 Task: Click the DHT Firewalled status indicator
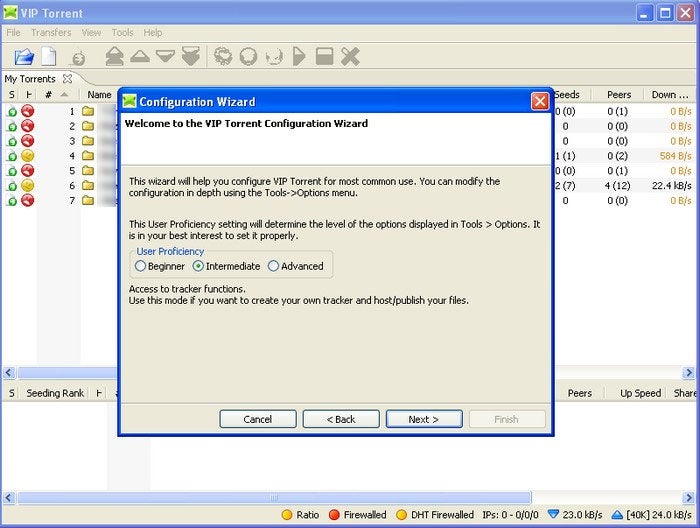[435, 515]
